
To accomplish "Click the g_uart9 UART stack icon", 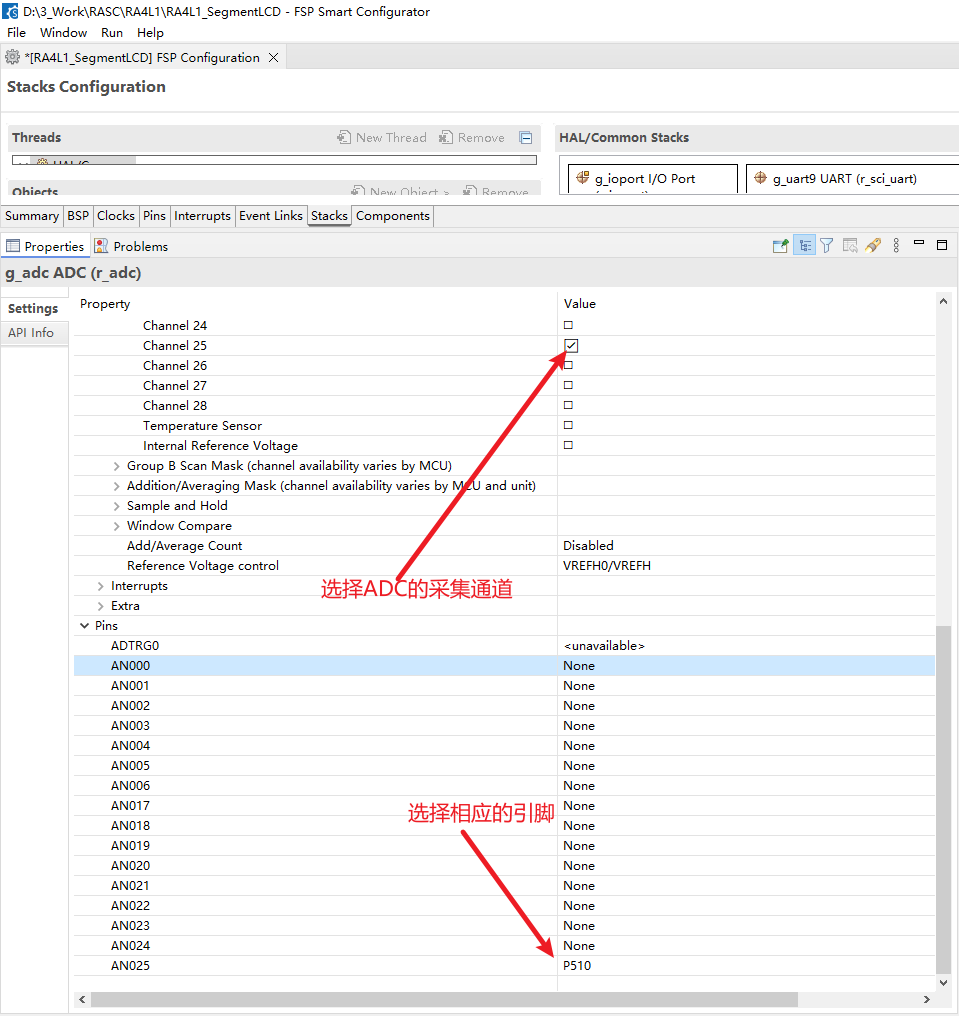I will pos(761,178).
